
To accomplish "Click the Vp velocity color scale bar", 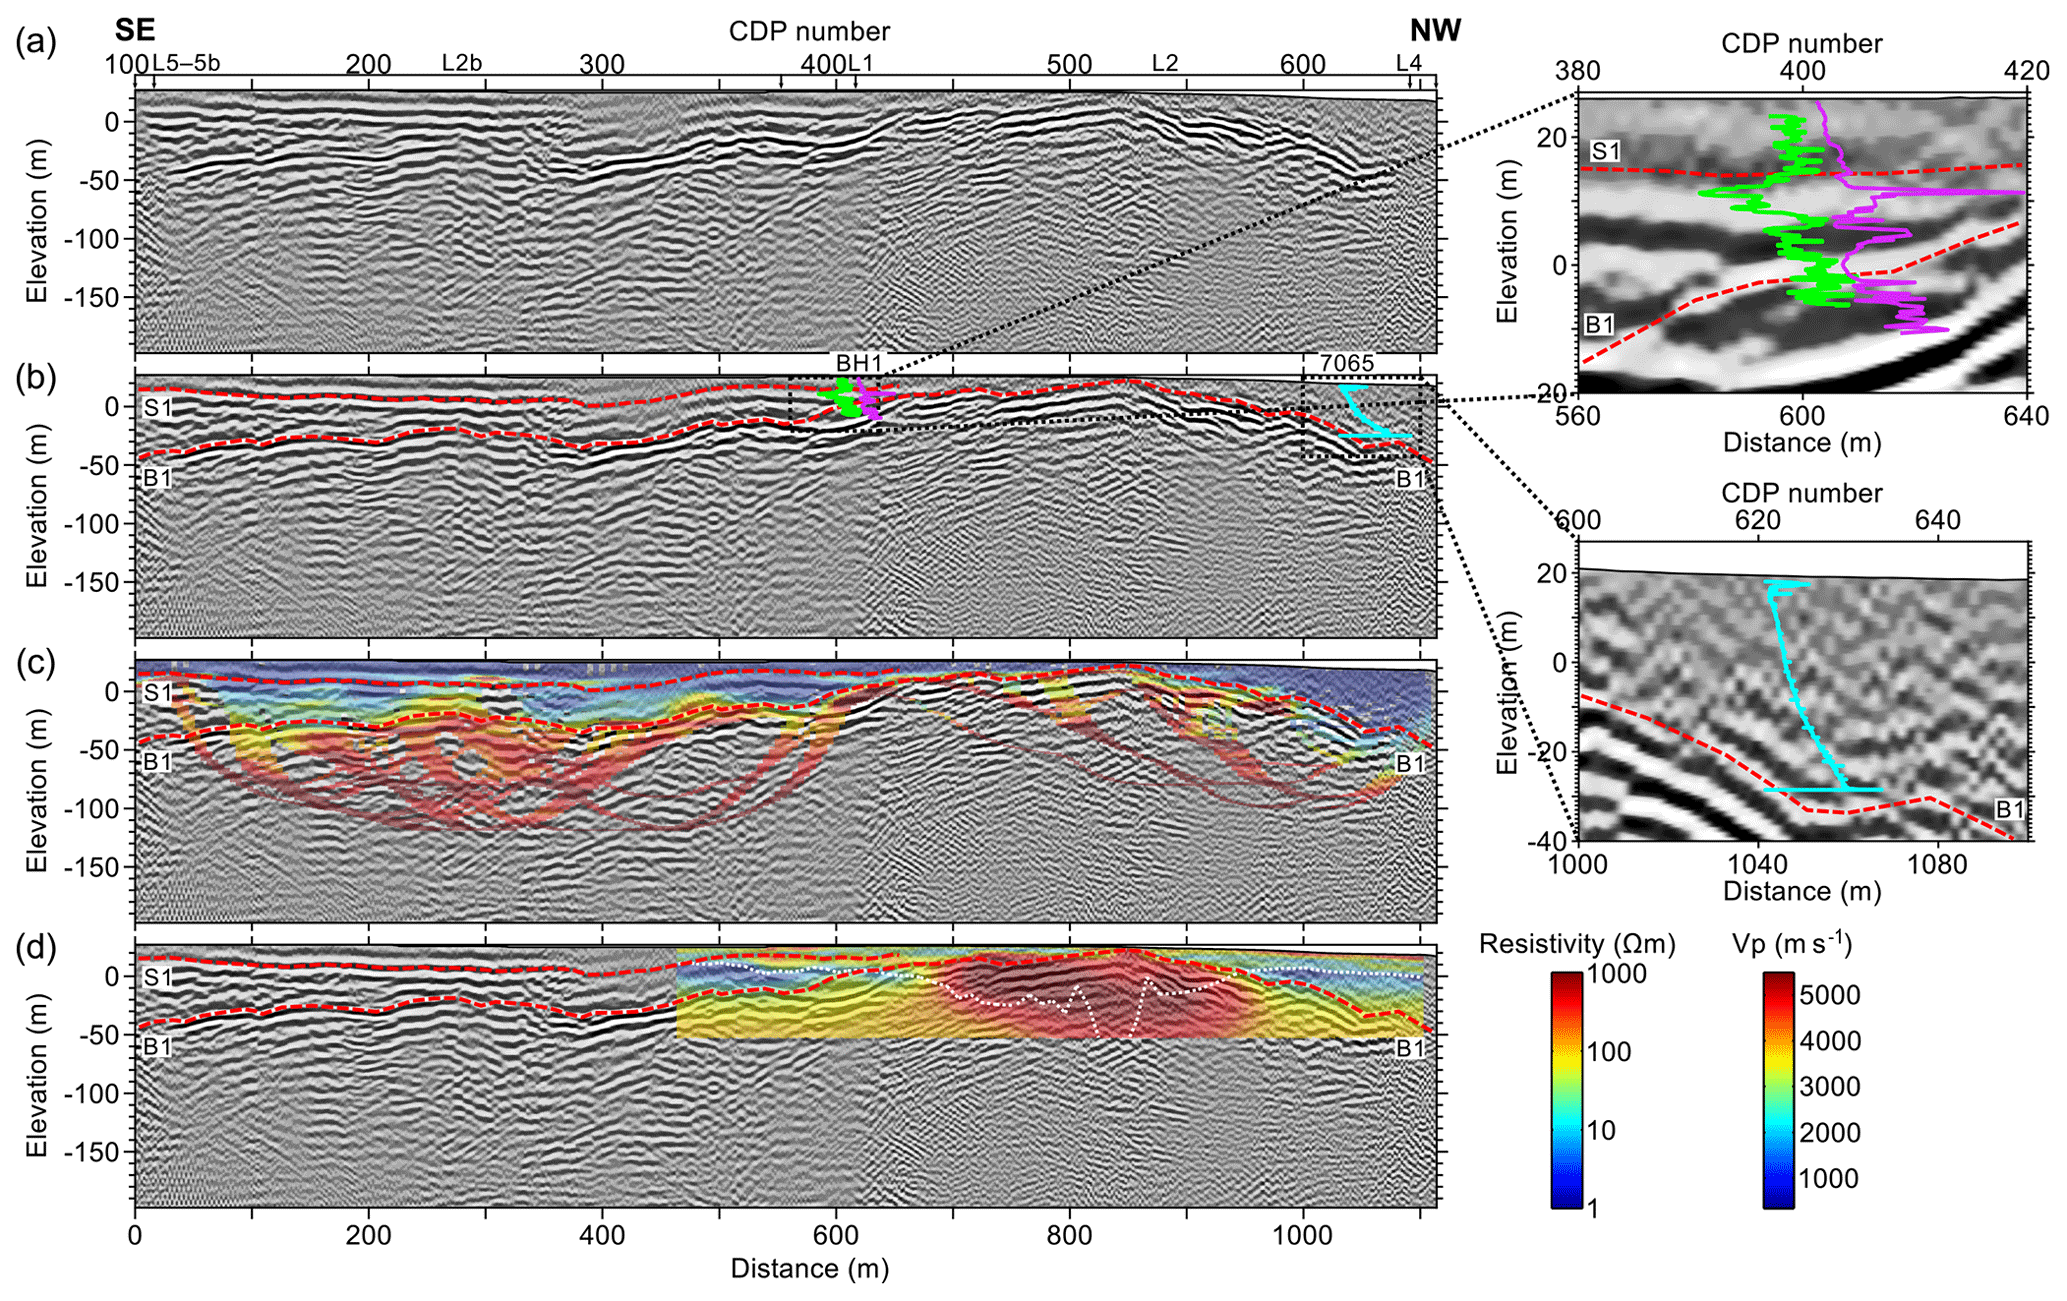I will 1779,1091.
